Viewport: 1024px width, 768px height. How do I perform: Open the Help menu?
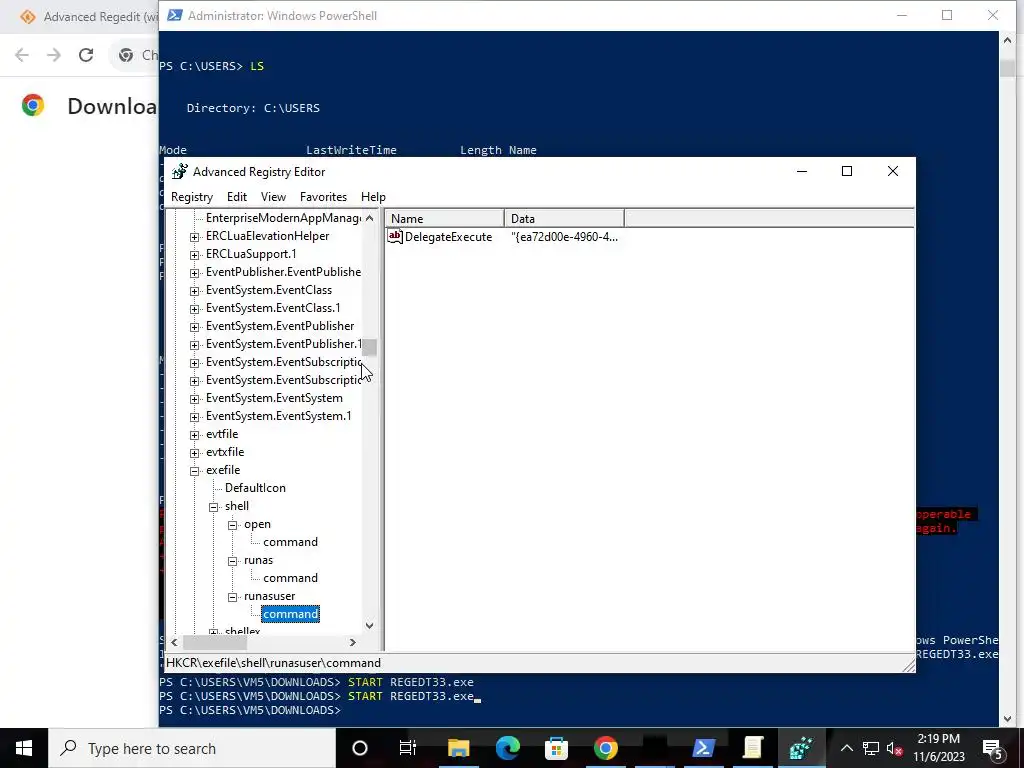[373, 197]
